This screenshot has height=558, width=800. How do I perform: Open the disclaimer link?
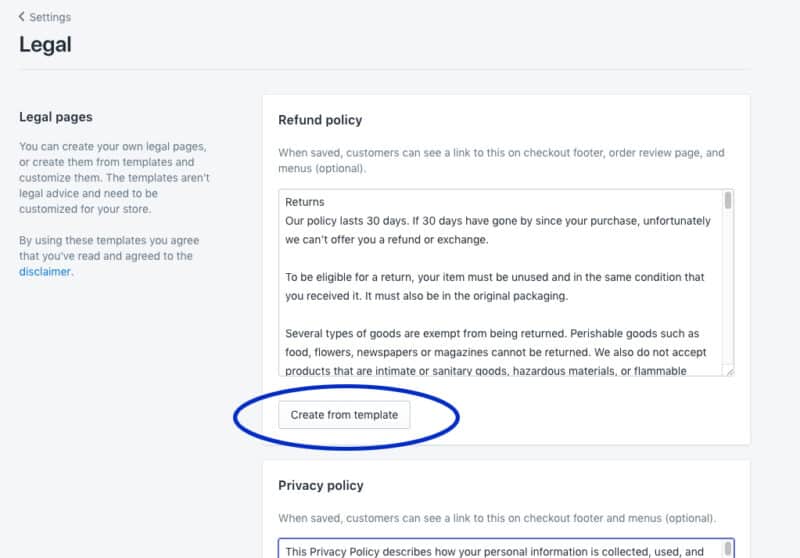click(x=45, y=272)
